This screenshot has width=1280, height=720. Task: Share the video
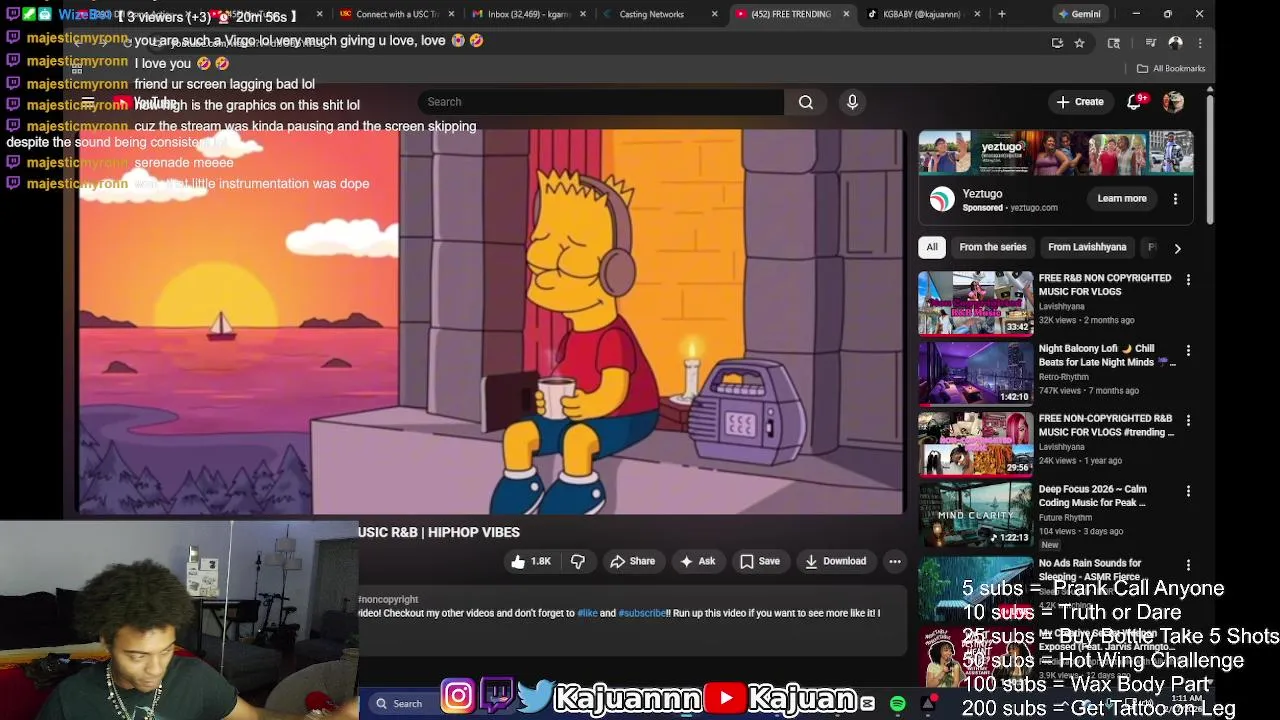(632, 562)
